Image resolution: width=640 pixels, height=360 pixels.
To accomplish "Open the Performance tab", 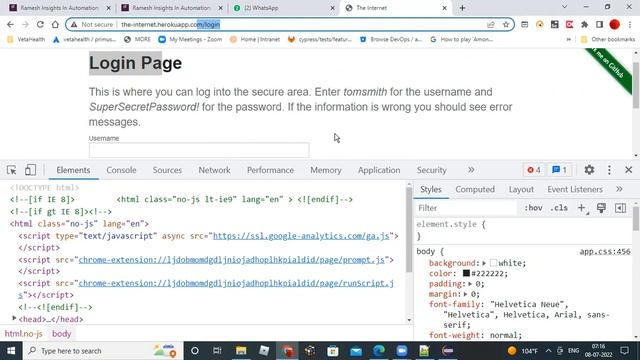I will pyautogui.click(x=270, y=170).
